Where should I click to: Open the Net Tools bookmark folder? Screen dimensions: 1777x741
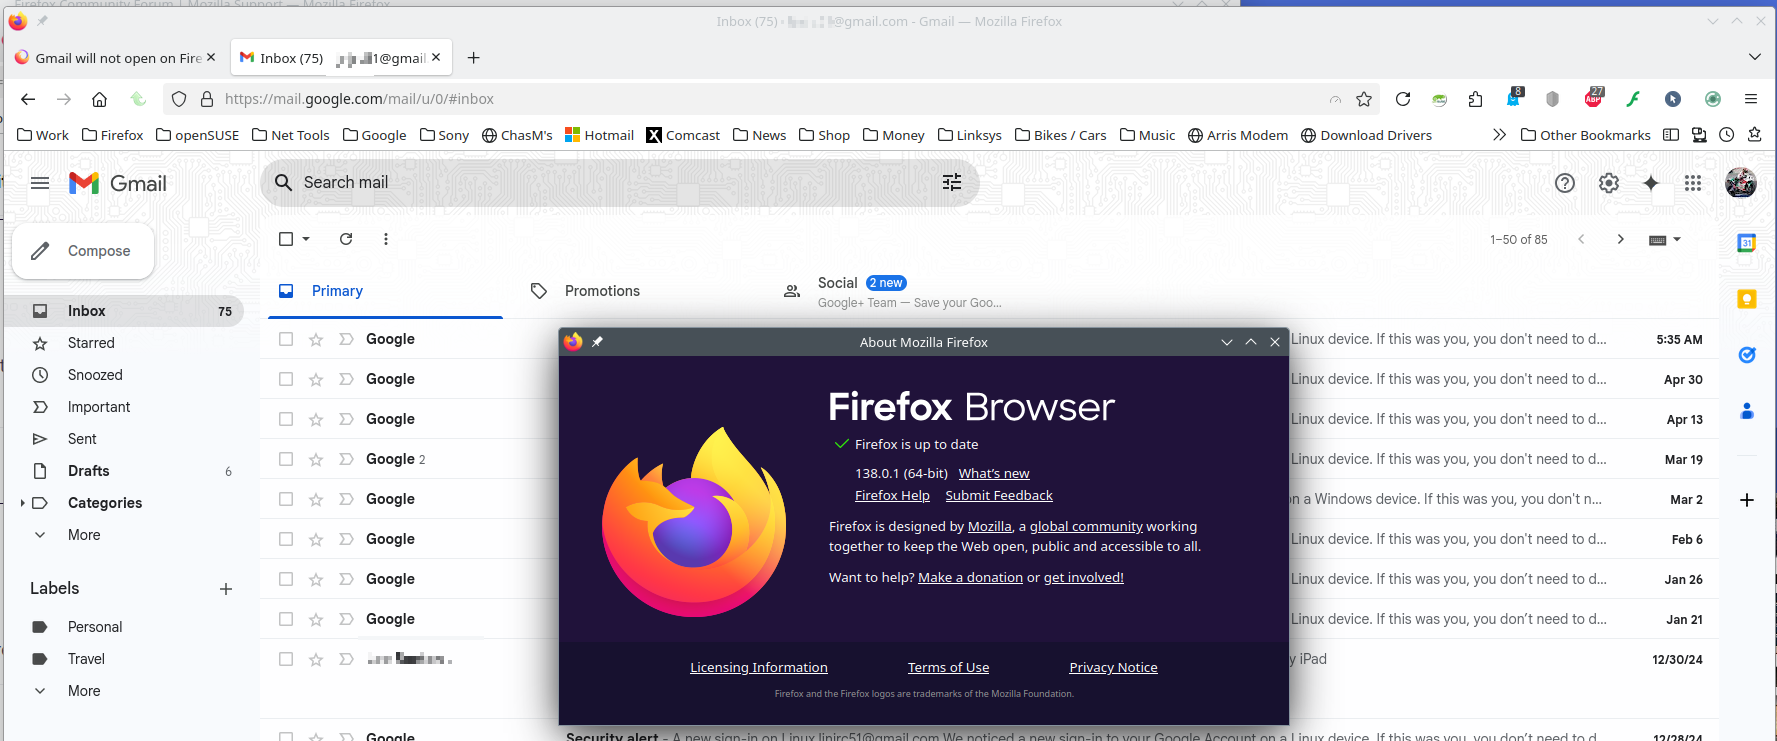(x=291, y=135)
